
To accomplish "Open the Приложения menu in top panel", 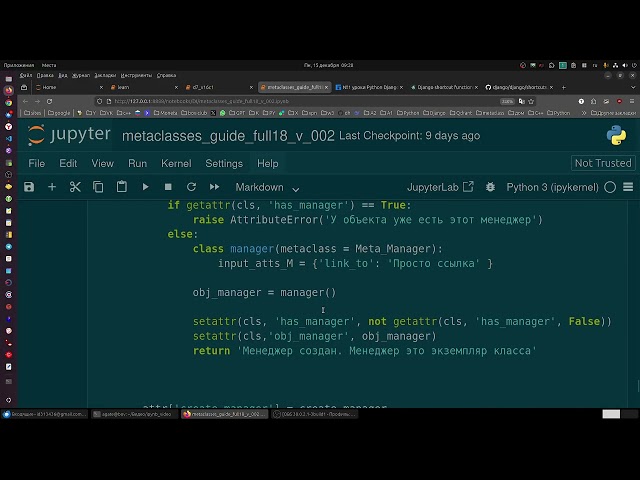I will click(19, 65).
